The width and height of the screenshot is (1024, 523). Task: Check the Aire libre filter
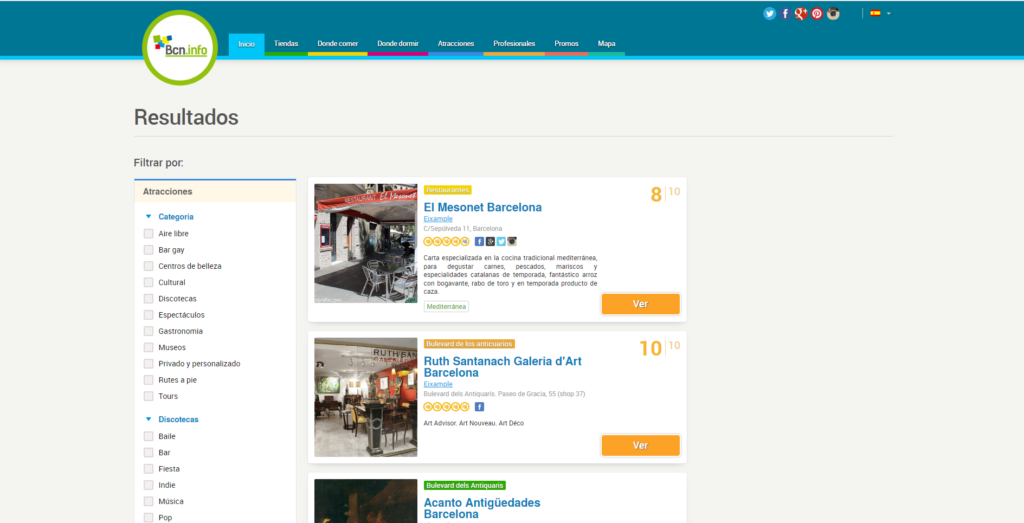coord(148,234)
